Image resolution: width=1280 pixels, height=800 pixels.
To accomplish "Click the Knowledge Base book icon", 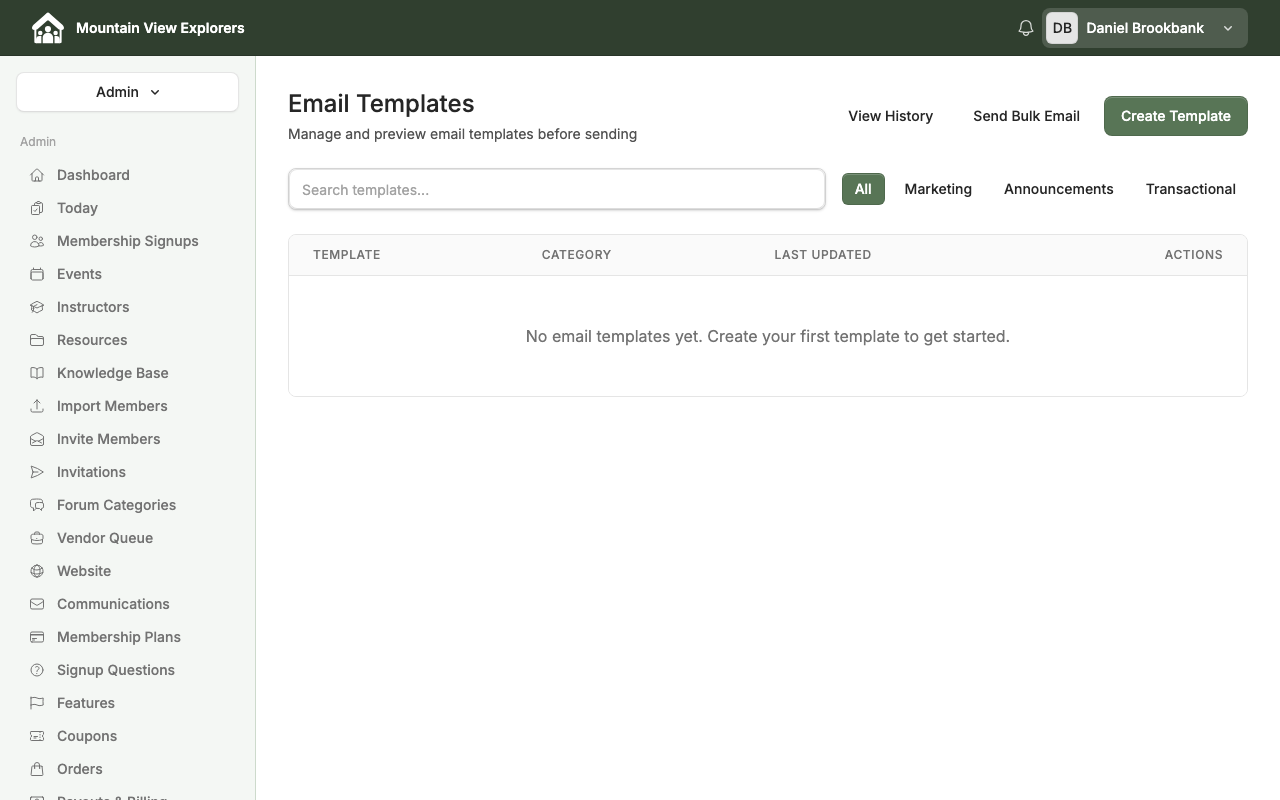I will pyautogui.click(x=37, y=373).
